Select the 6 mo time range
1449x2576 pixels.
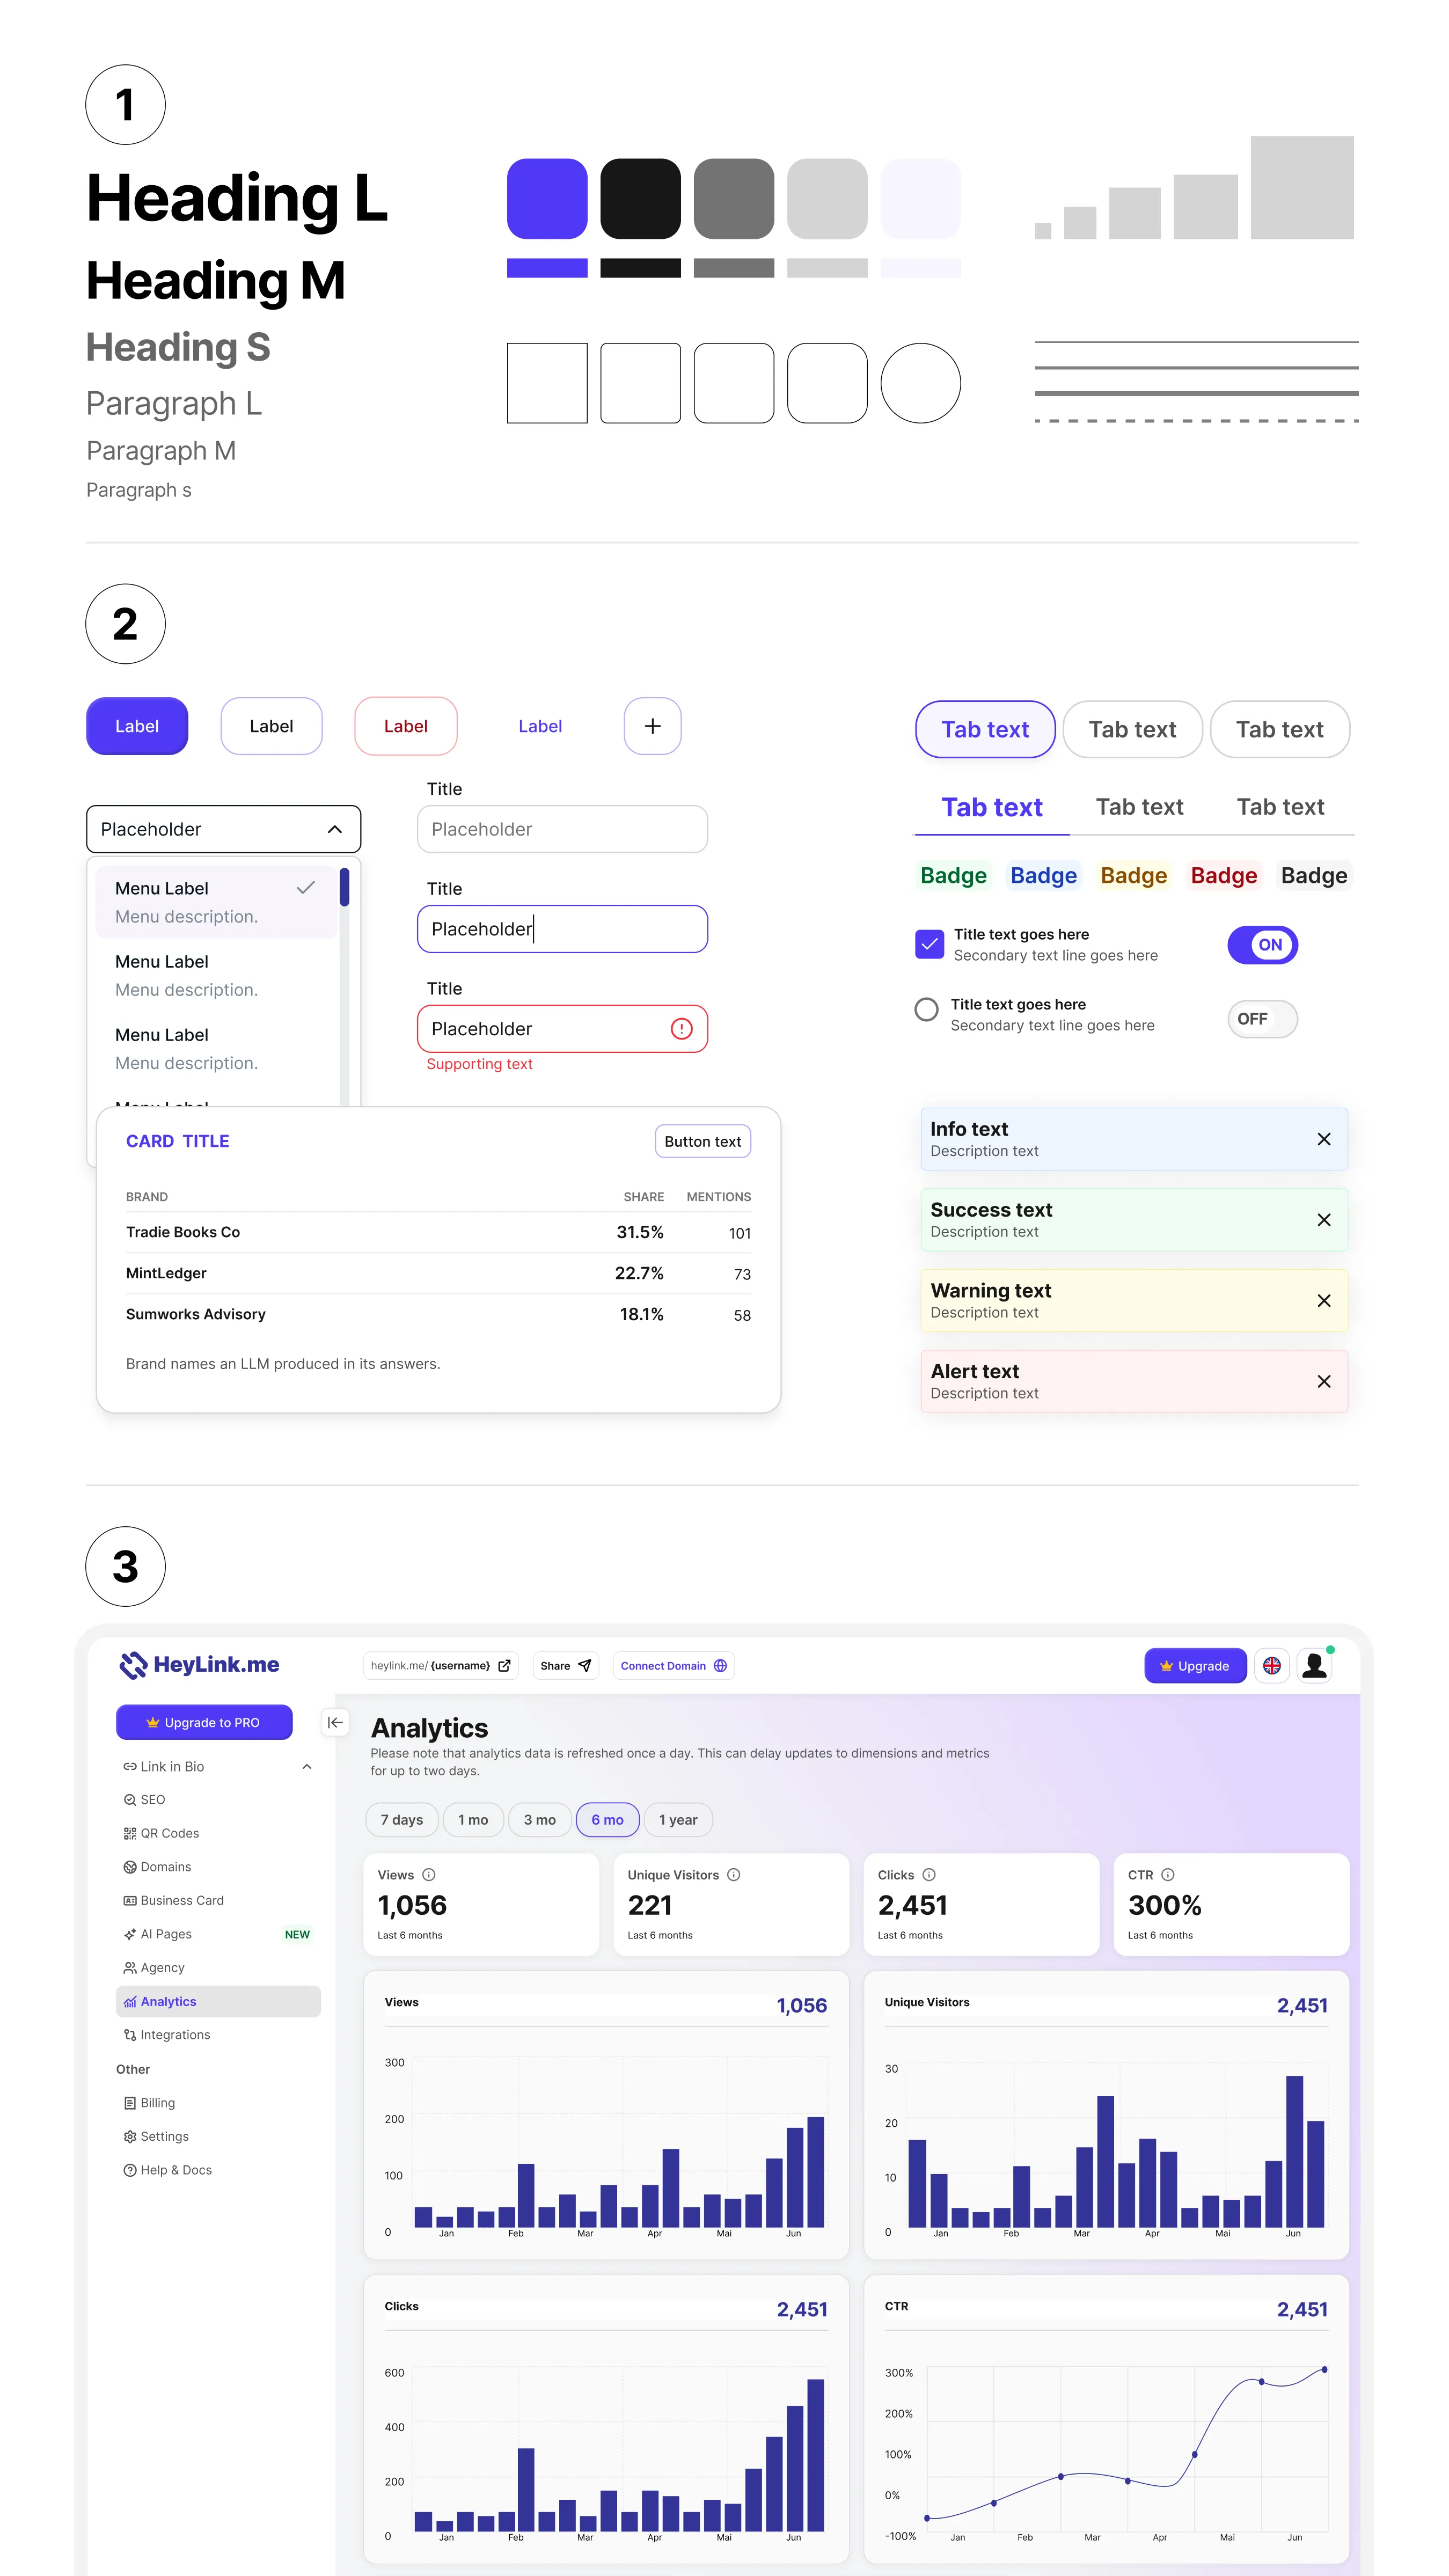pyautogui.click(x=607, y=1820)
